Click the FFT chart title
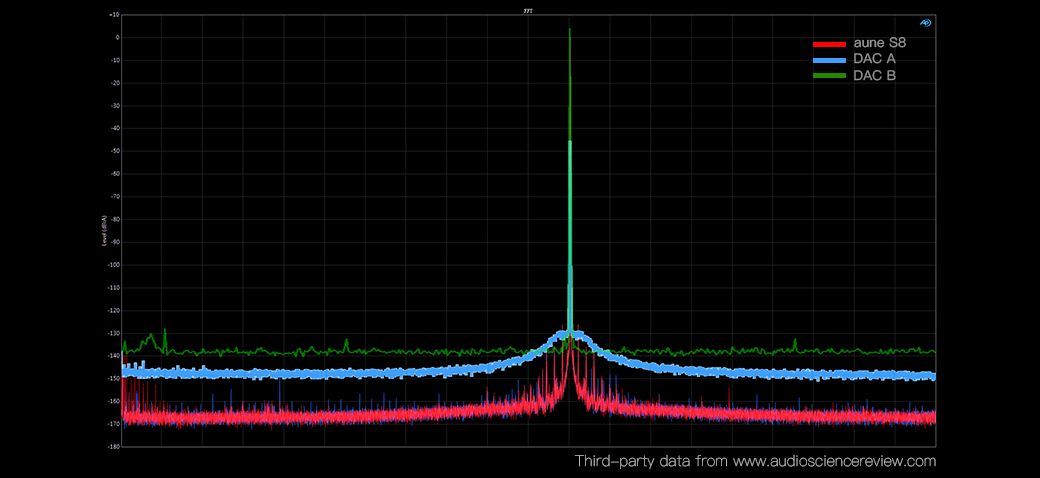Viewport: 1040px width, 478px height. (x=528, y=10)
